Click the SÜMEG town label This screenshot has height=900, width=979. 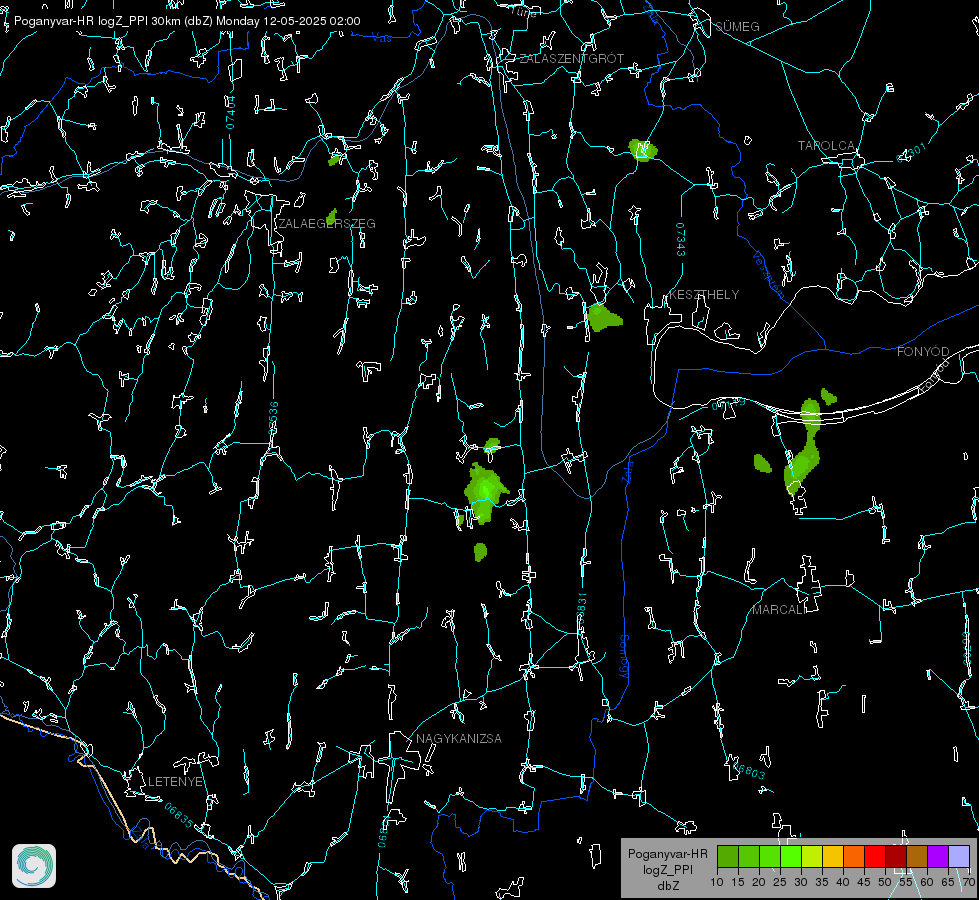(737, 27)
